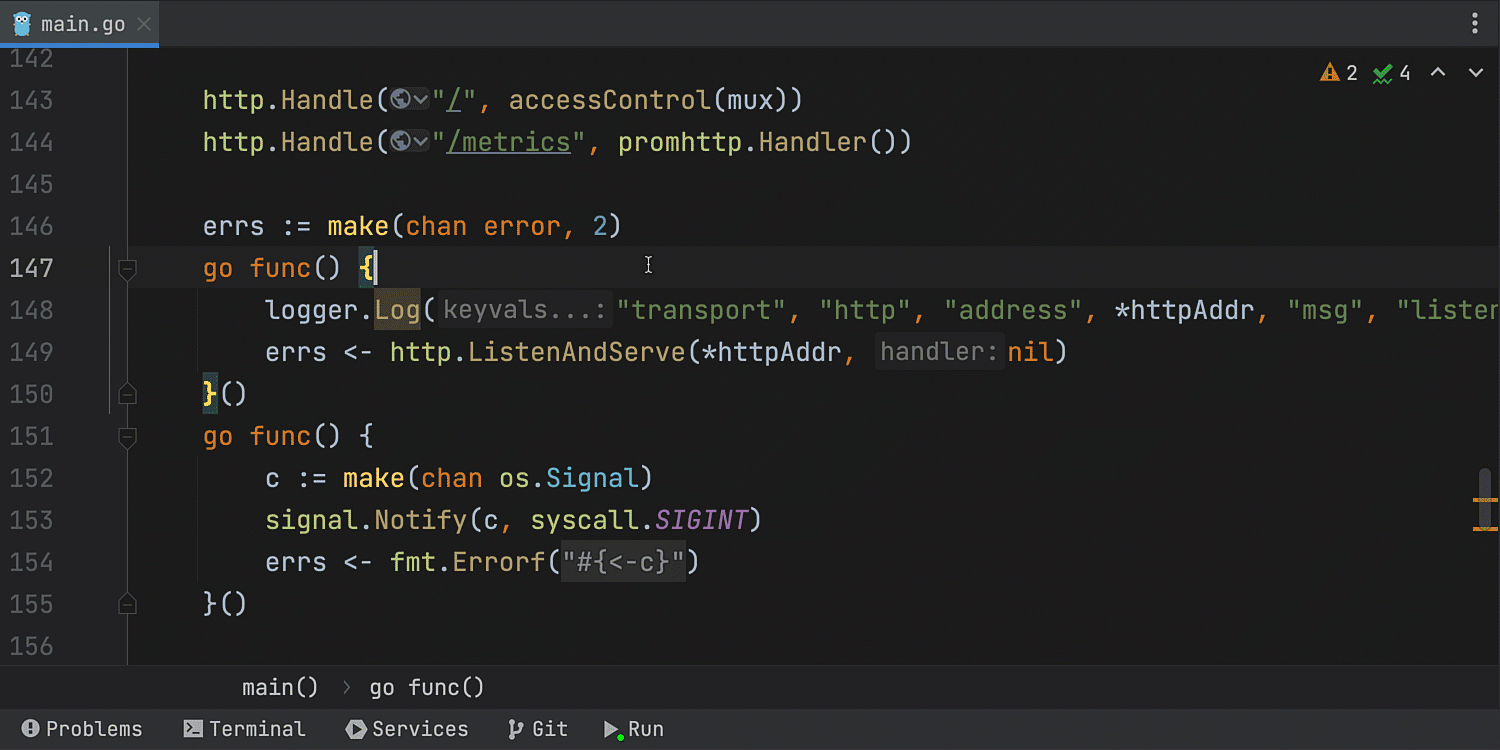Open the Git tool window
This screenshot has height=750, width=1500.
click(x=537, y=729)
